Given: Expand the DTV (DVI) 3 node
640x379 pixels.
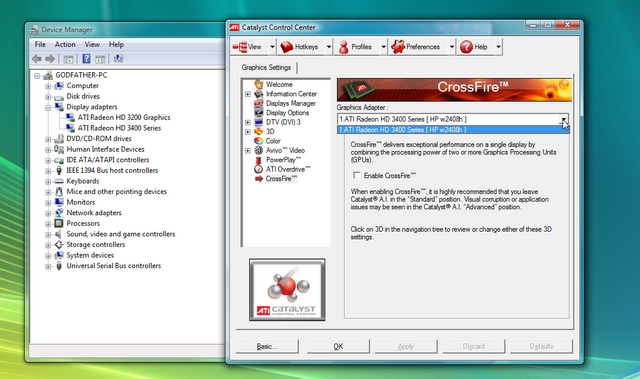Looking at the screenshot, I should click(x=248, y=122).
